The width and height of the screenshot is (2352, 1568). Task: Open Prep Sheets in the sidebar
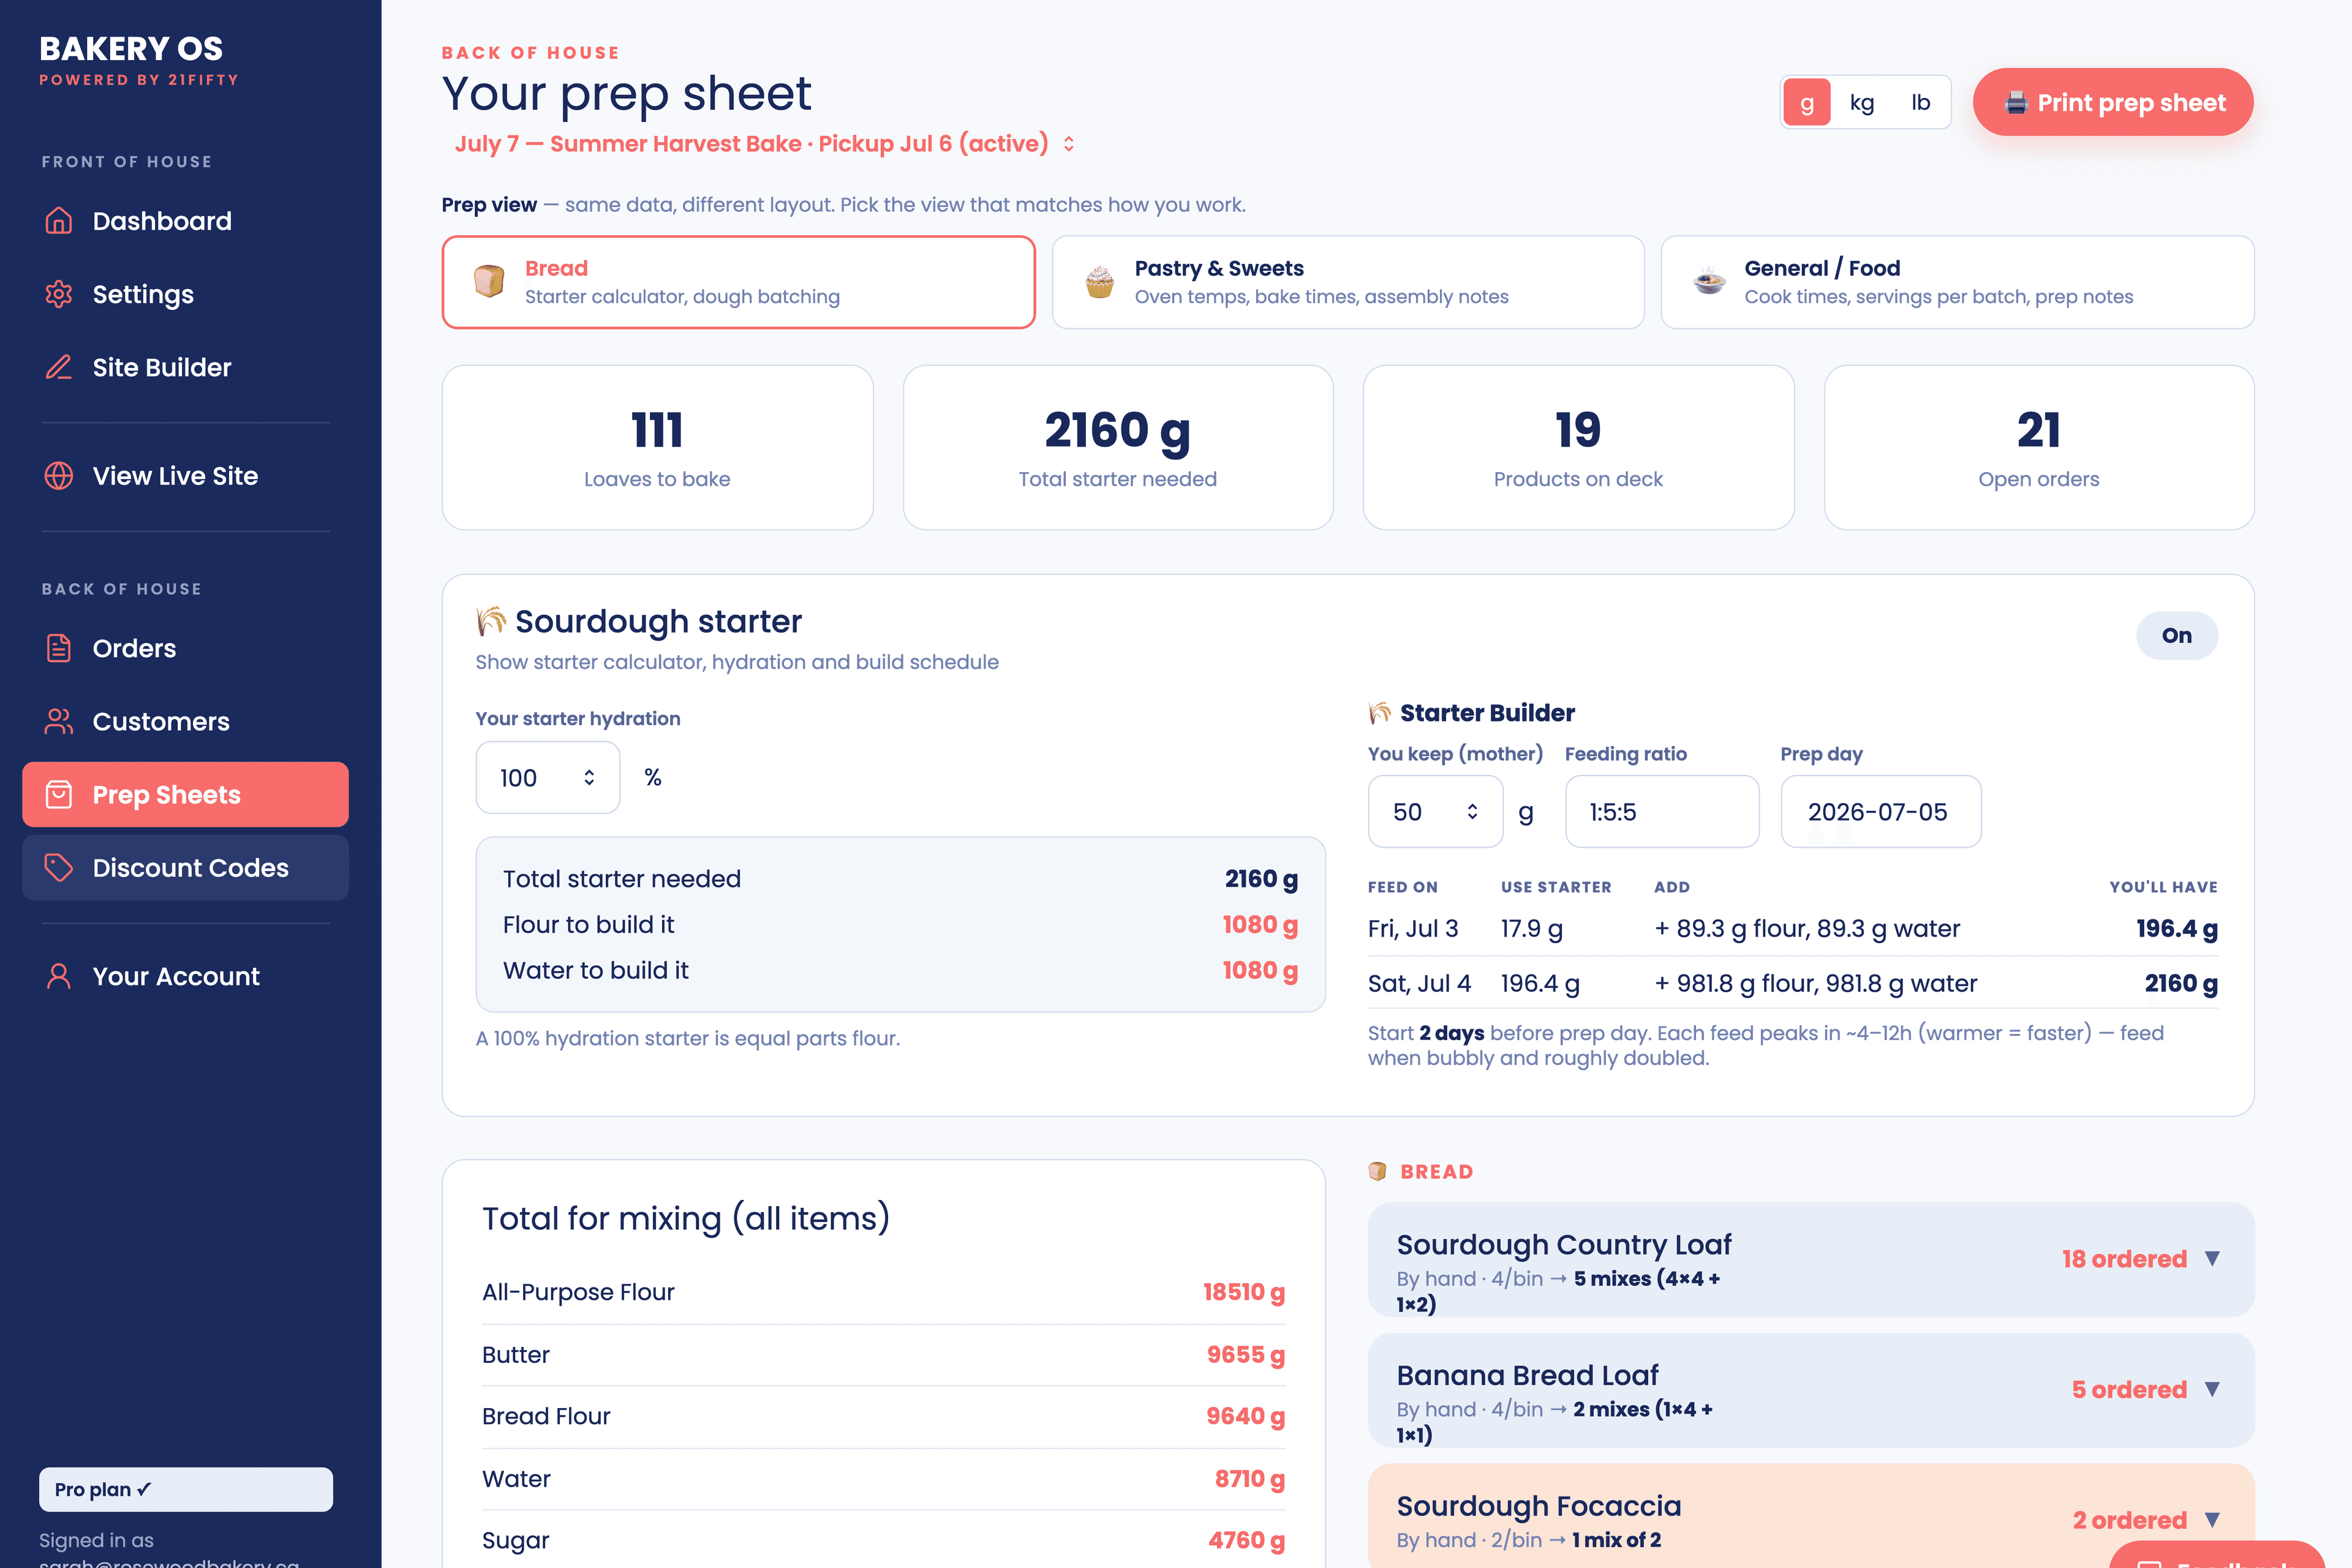coord(185,795)
